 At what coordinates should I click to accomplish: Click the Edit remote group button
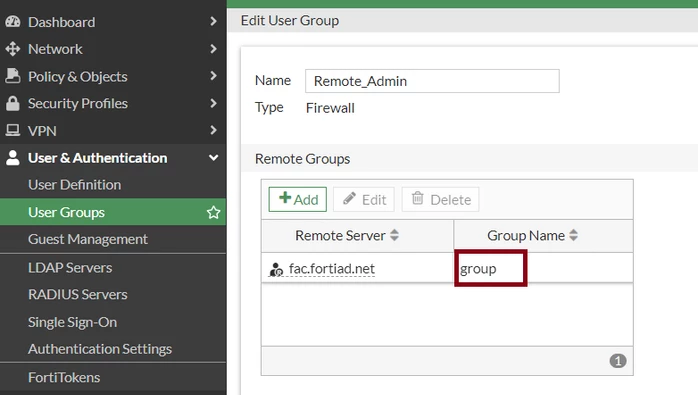point(364,199)
